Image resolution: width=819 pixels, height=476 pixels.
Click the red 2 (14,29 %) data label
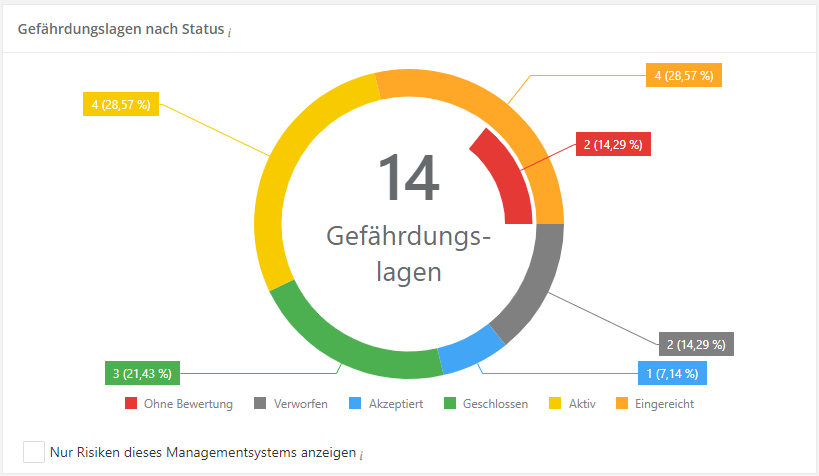point(612,145)
